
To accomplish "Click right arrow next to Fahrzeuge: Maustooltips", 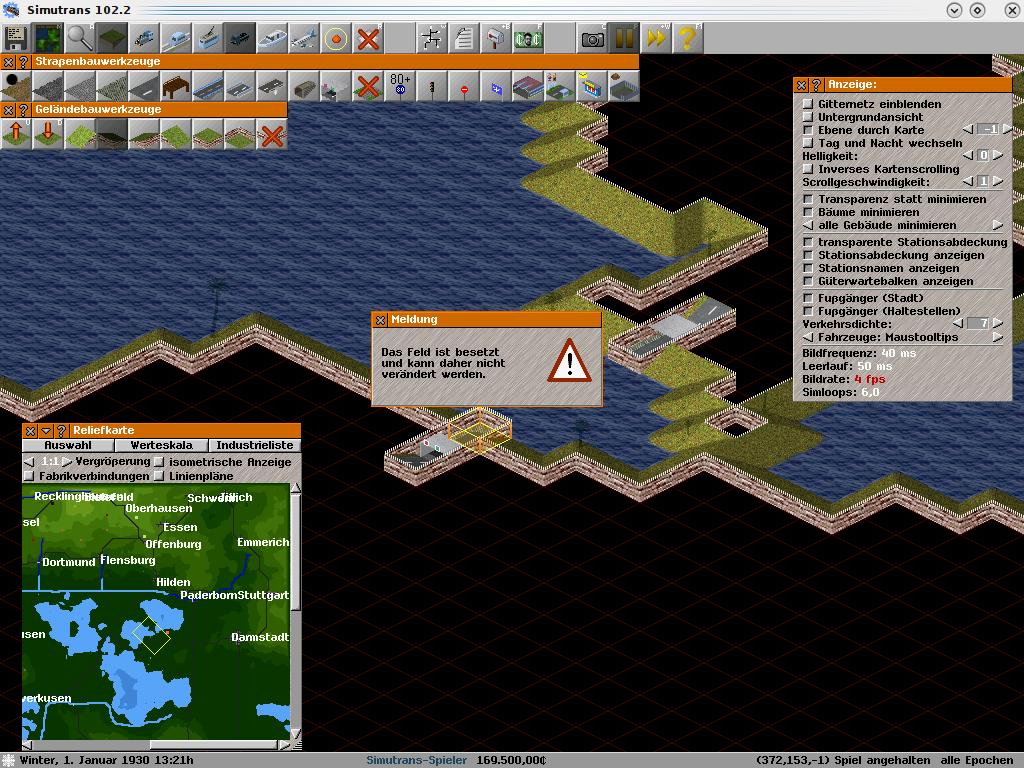I will click(x=998, y=337).
